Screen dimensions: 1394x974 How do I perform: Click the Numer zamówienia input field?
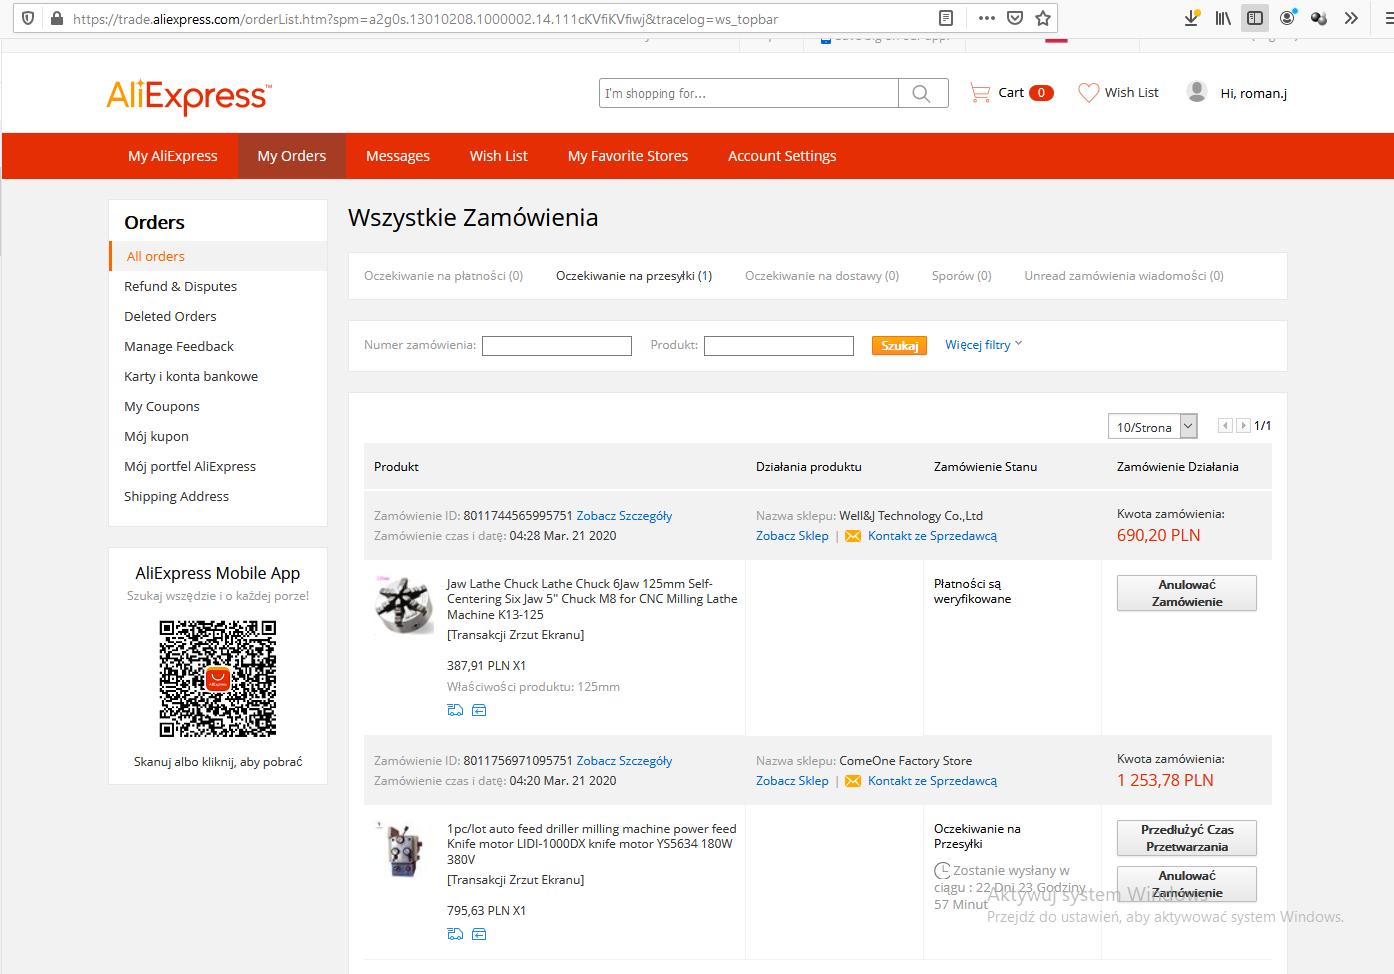pos(557,346)
